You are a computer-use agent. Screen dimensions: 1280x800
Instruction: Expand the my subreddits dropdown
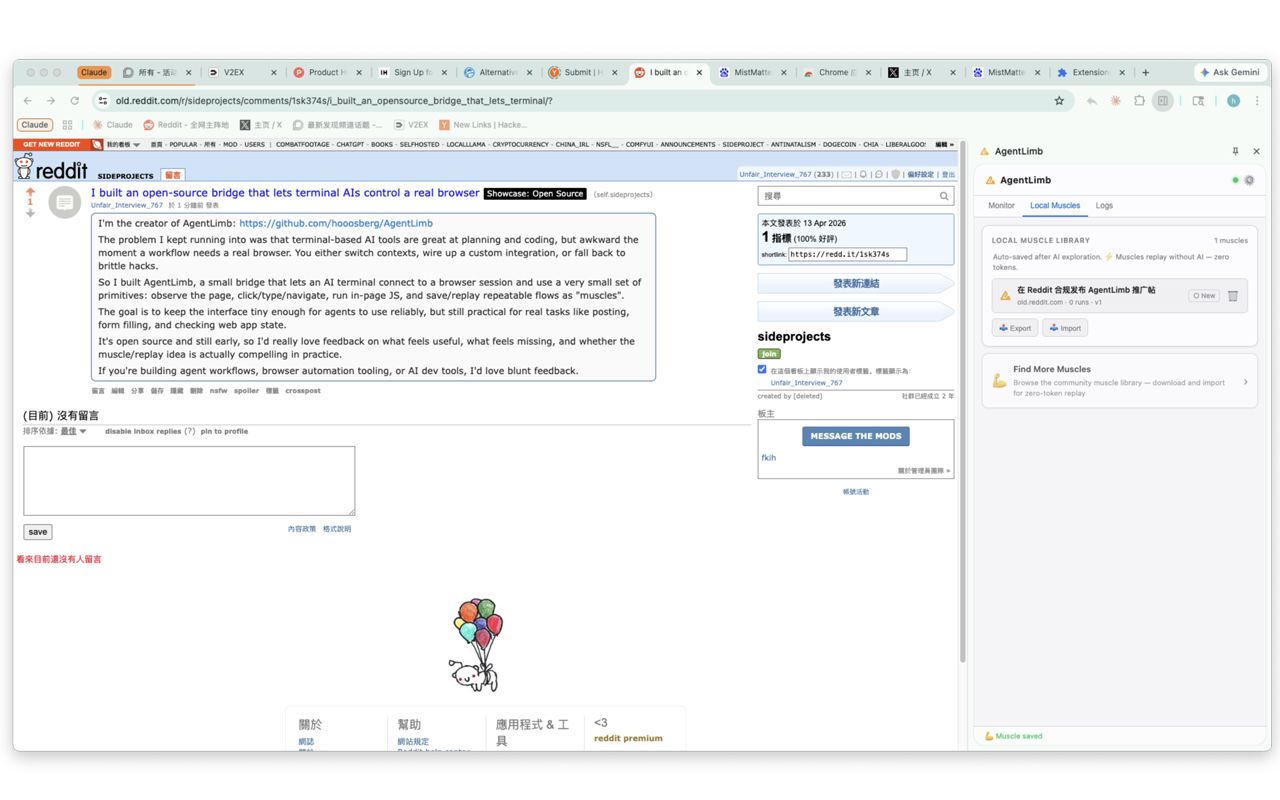(x=123, y=145)
